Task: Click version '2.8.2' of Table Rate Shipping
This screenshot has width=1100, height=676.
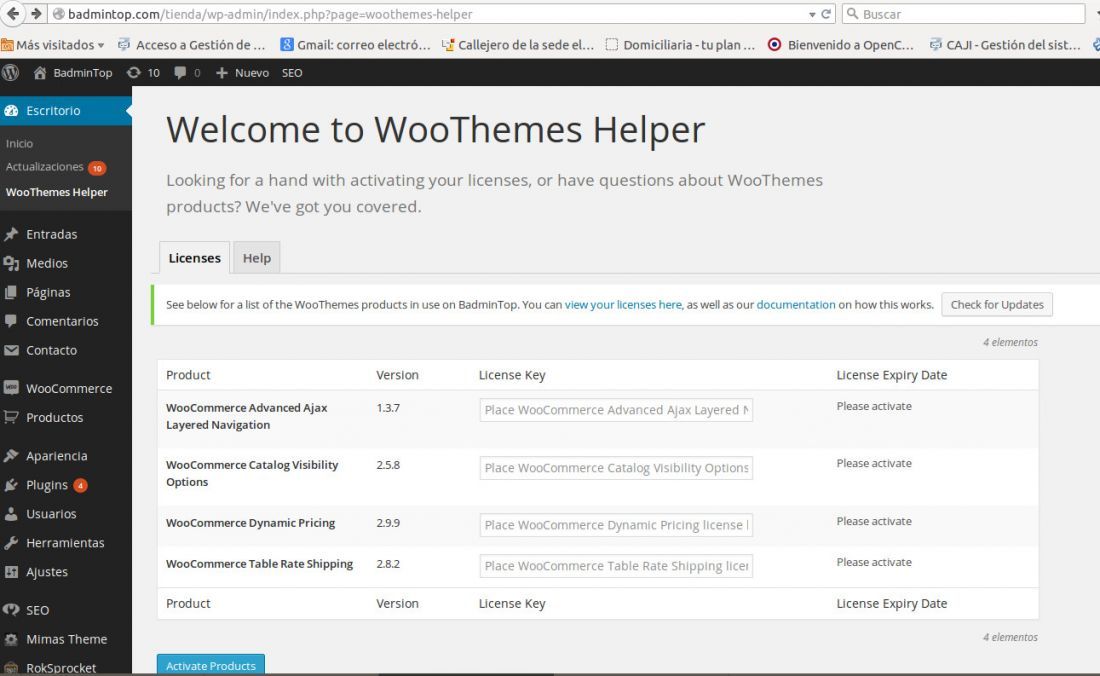Action: [x=388, y=564]
